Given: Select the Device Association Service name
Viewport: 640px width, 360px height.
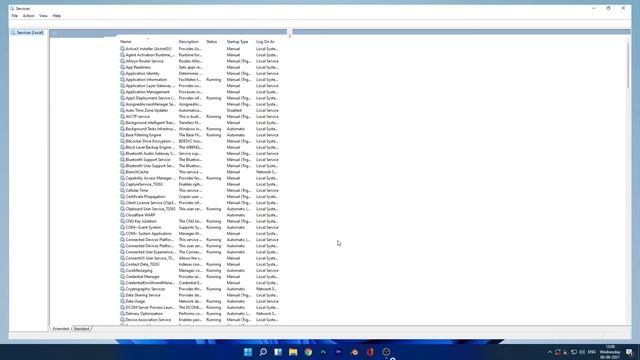Looking at the screenshot, I should click(x=148, y=320).
